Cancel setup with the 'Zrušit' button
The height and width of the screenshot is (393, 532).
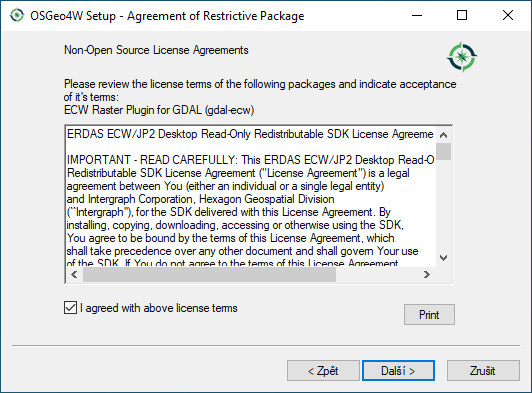coord(483,371)
